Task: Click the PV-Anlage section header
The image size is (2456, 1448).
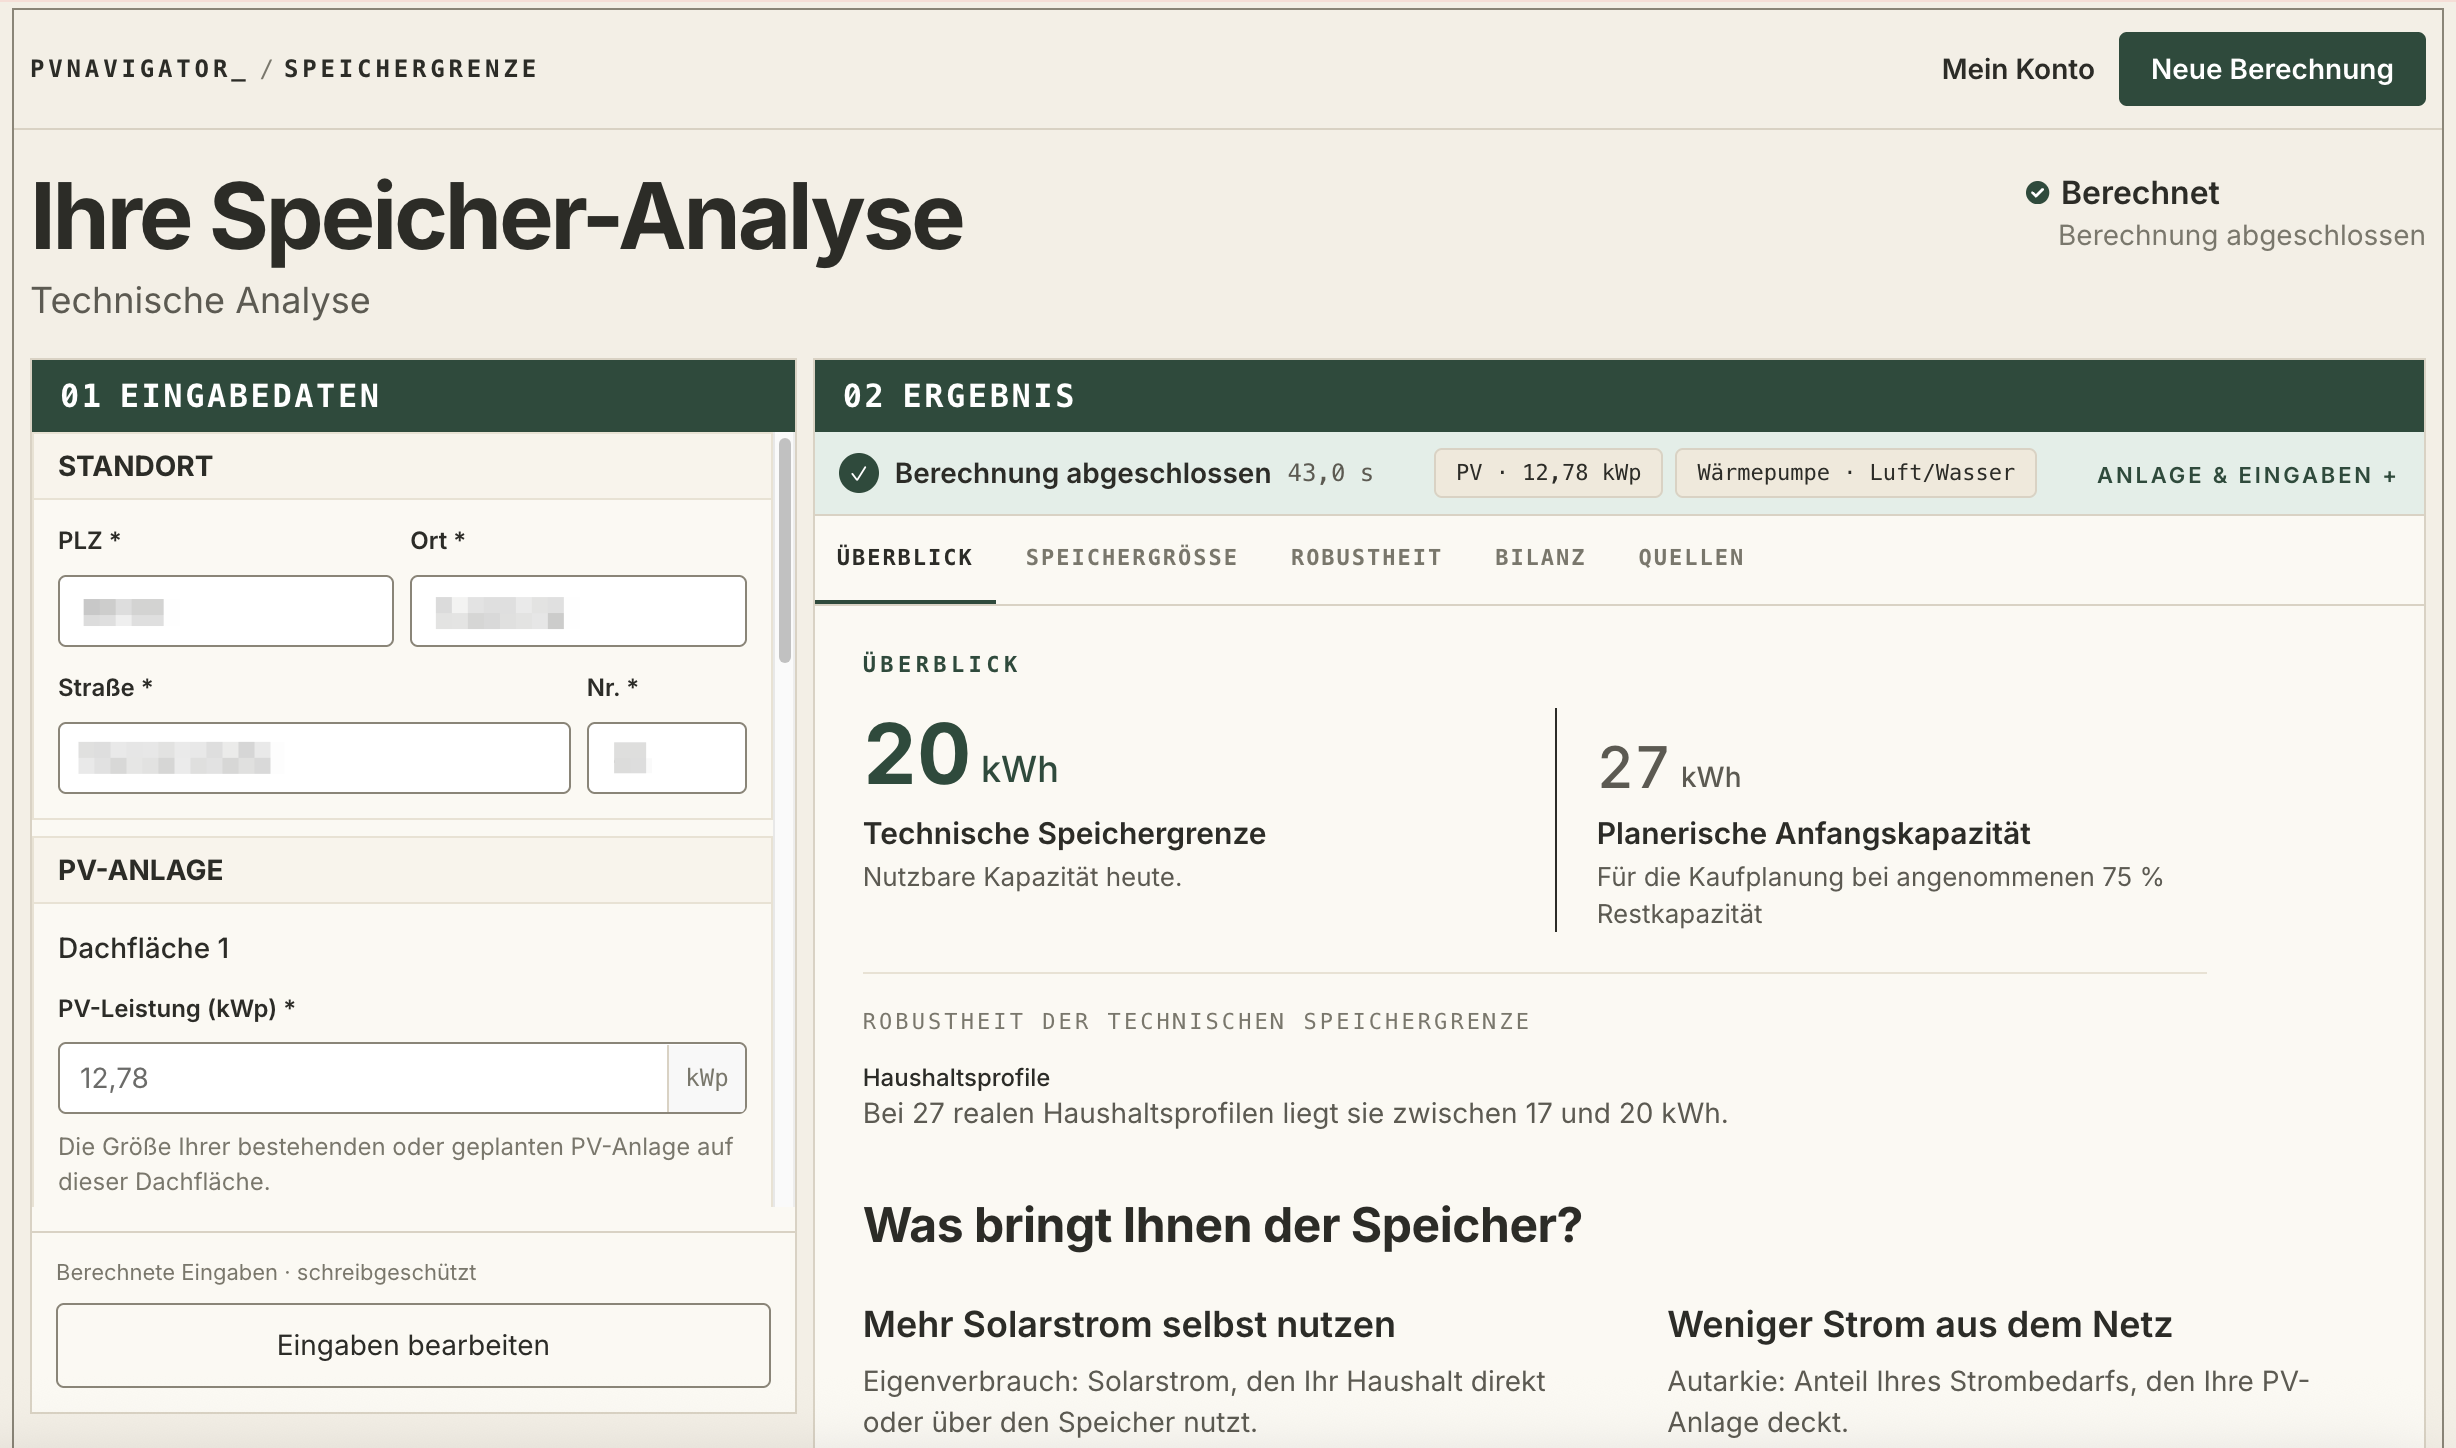Action: (x=403, y=870)
